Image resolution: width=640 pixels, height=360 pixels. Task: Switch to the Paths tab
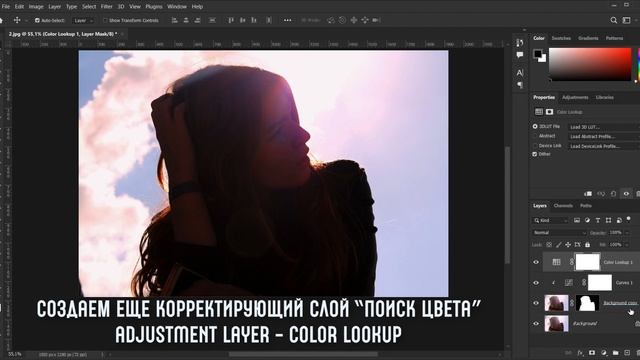pyautogui.click(x=586, y=206)
